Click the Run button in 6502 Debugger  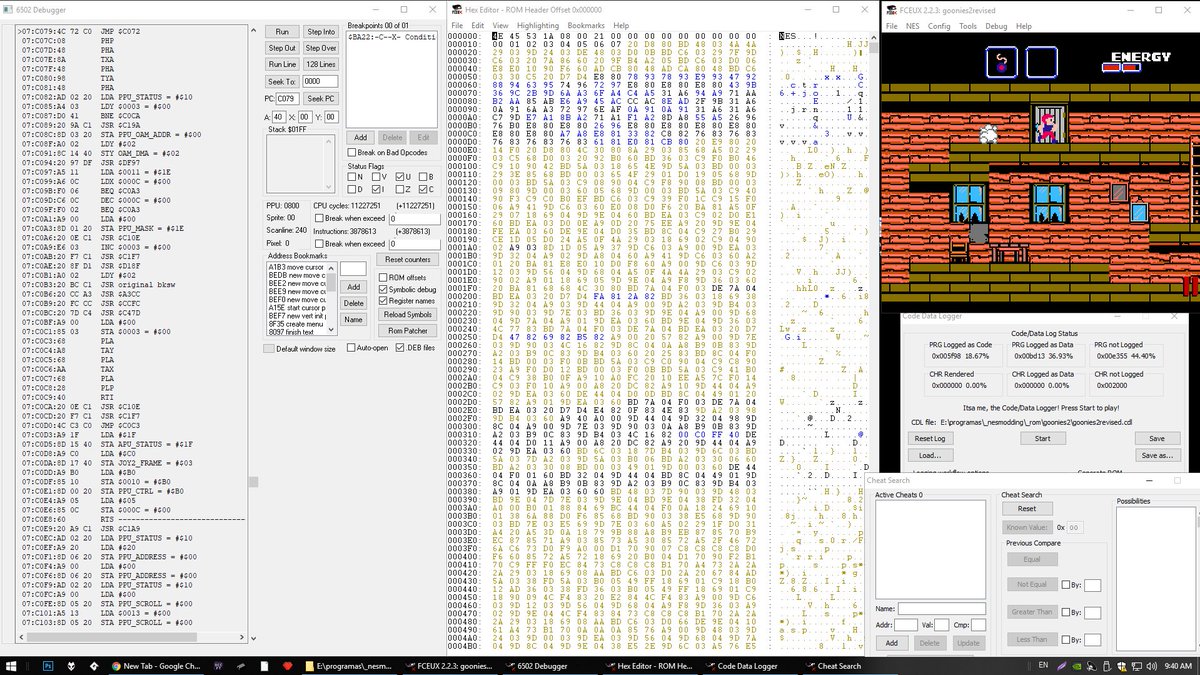click(283, 32)
